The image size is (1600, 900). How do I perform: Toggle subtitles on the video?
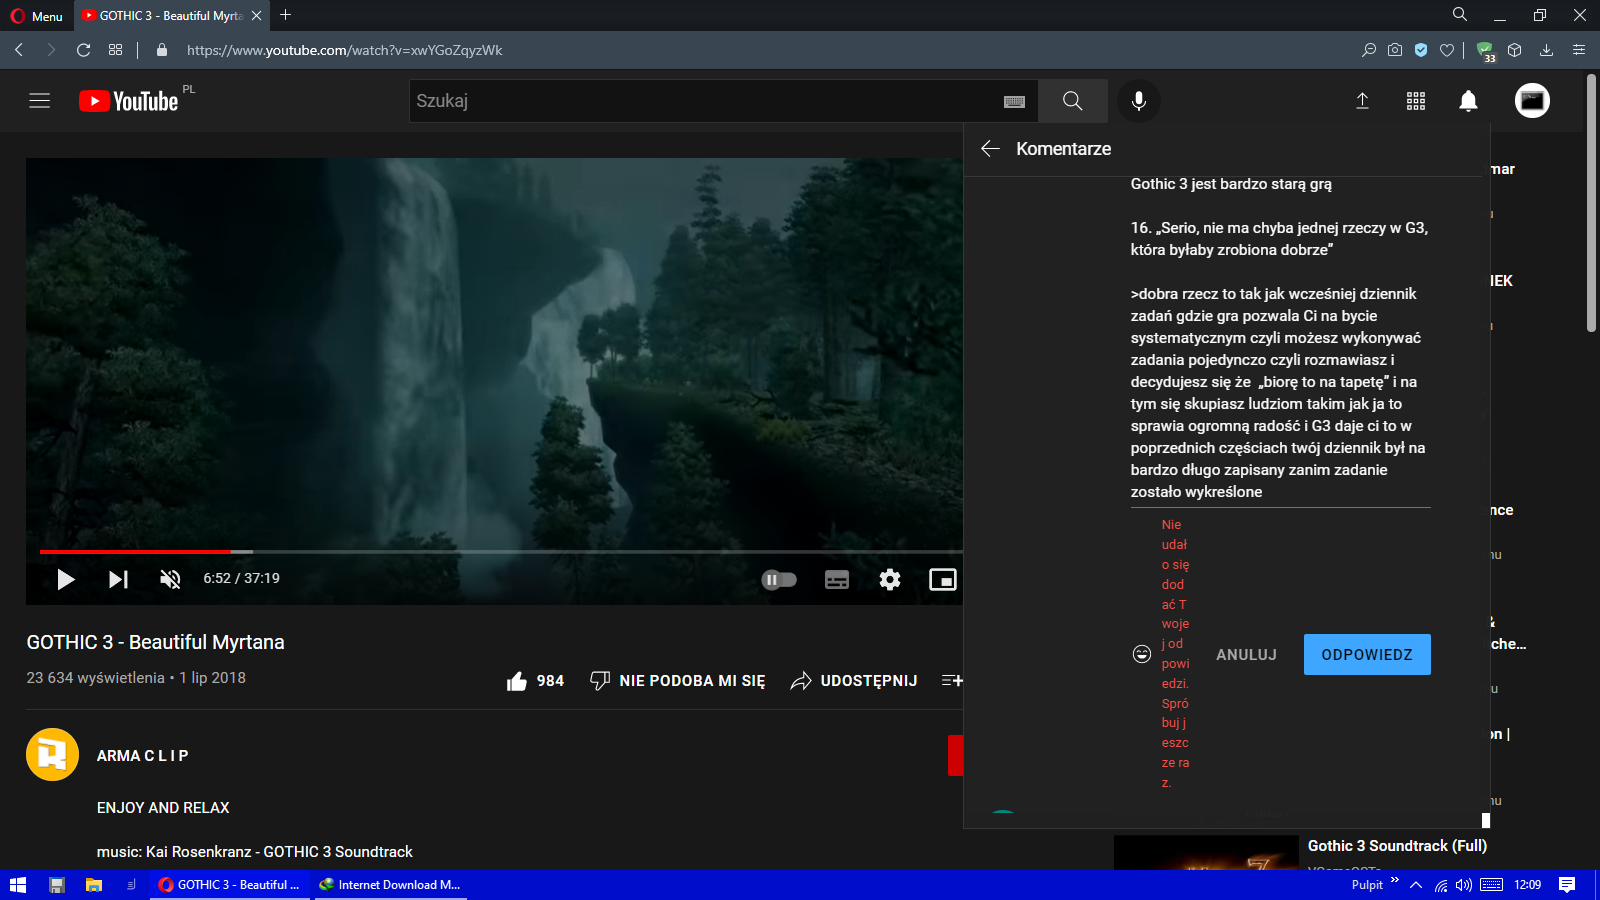pos(837,579)
